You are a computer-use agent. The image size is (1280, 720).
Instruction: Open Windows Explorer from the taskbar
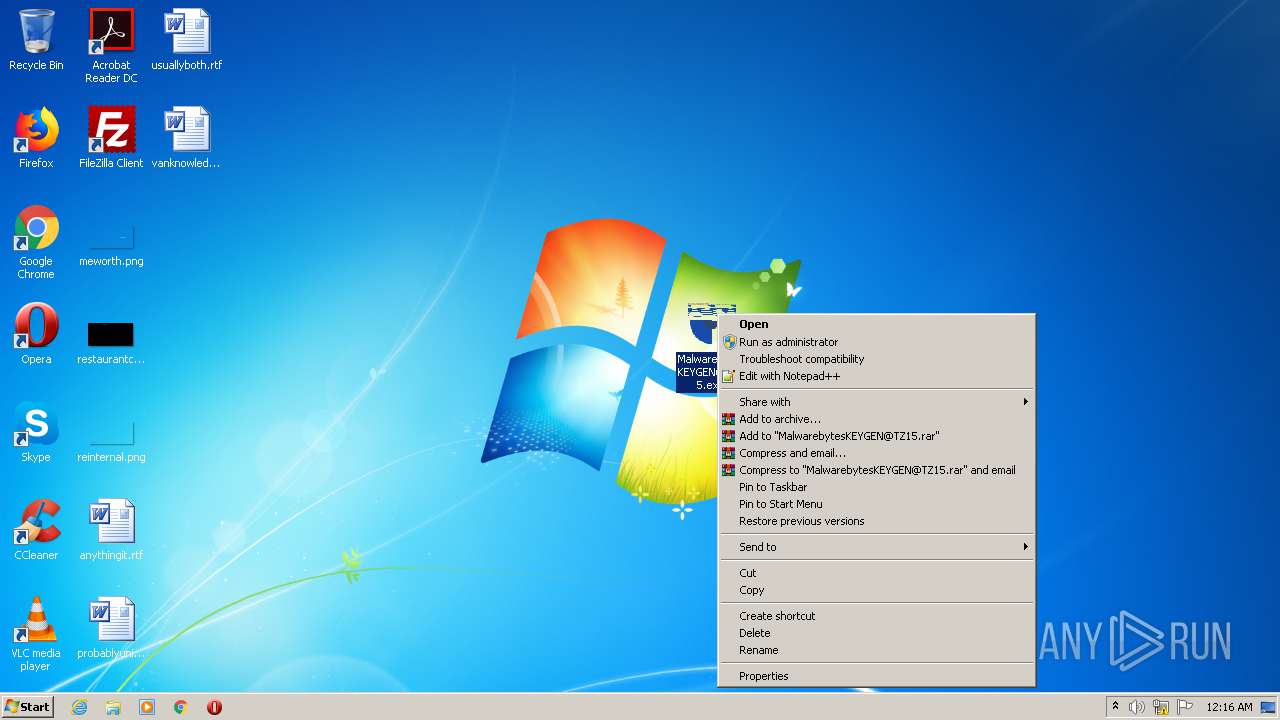pyautogui.click(x=113, y=707)
